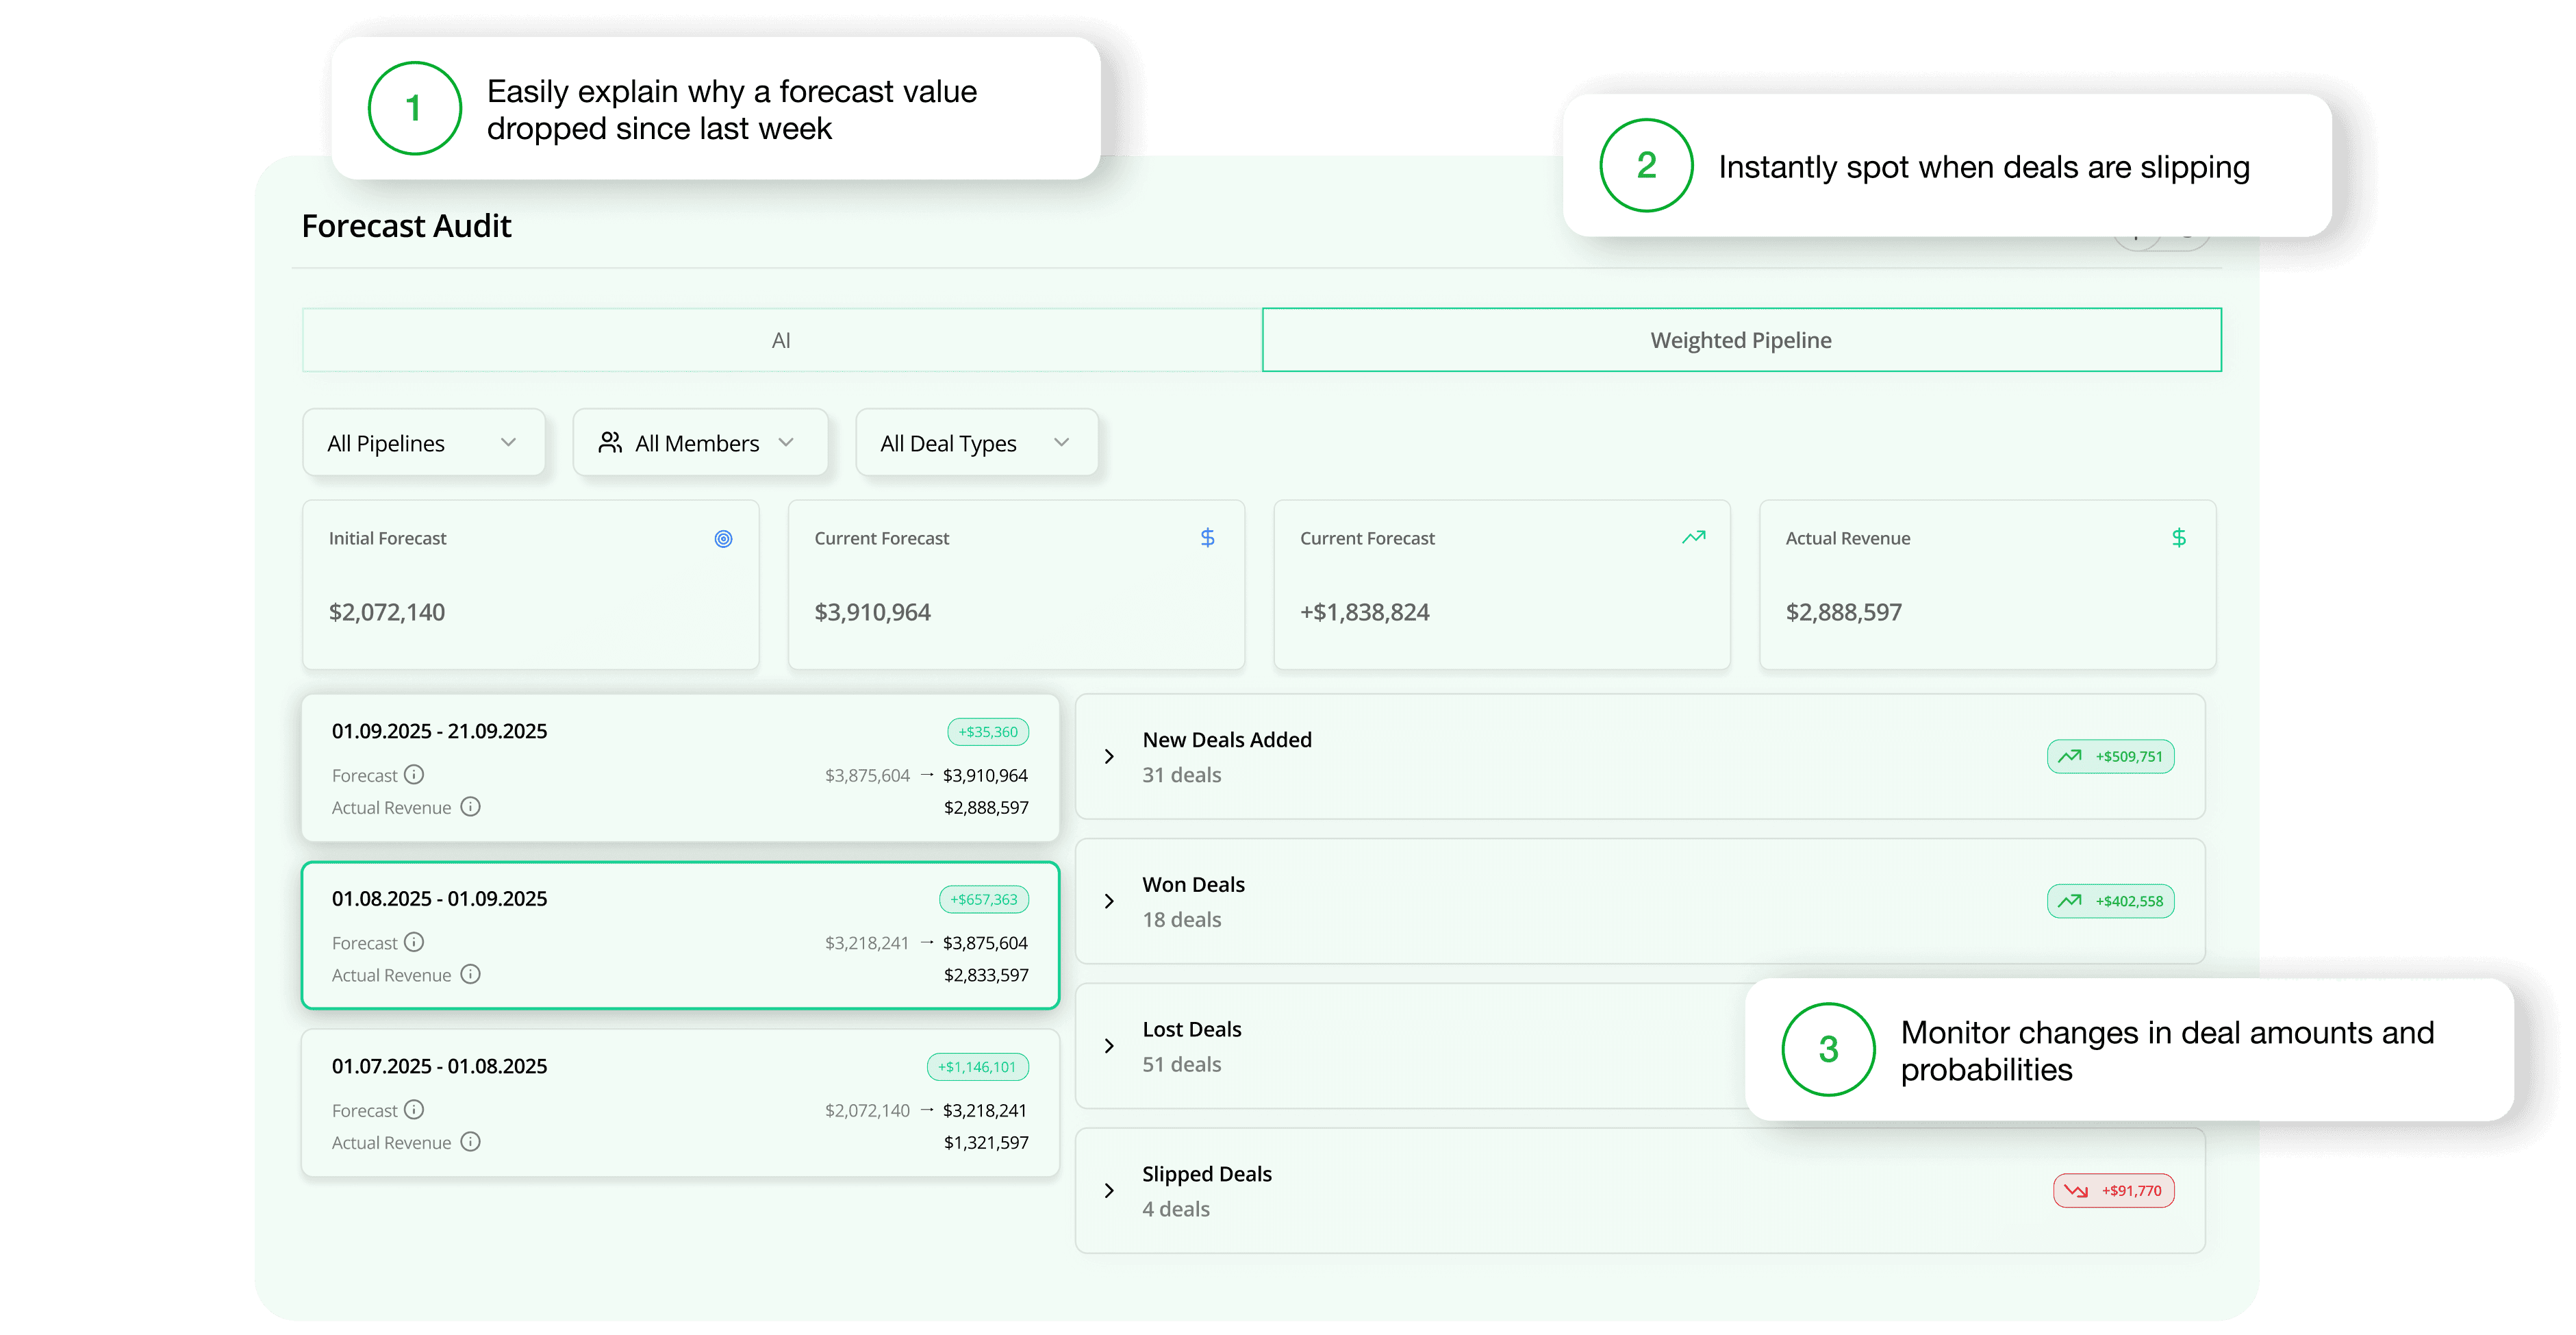
Task: Select the Weighted Pipeline tab
Action: click(x=1740, y=341)
